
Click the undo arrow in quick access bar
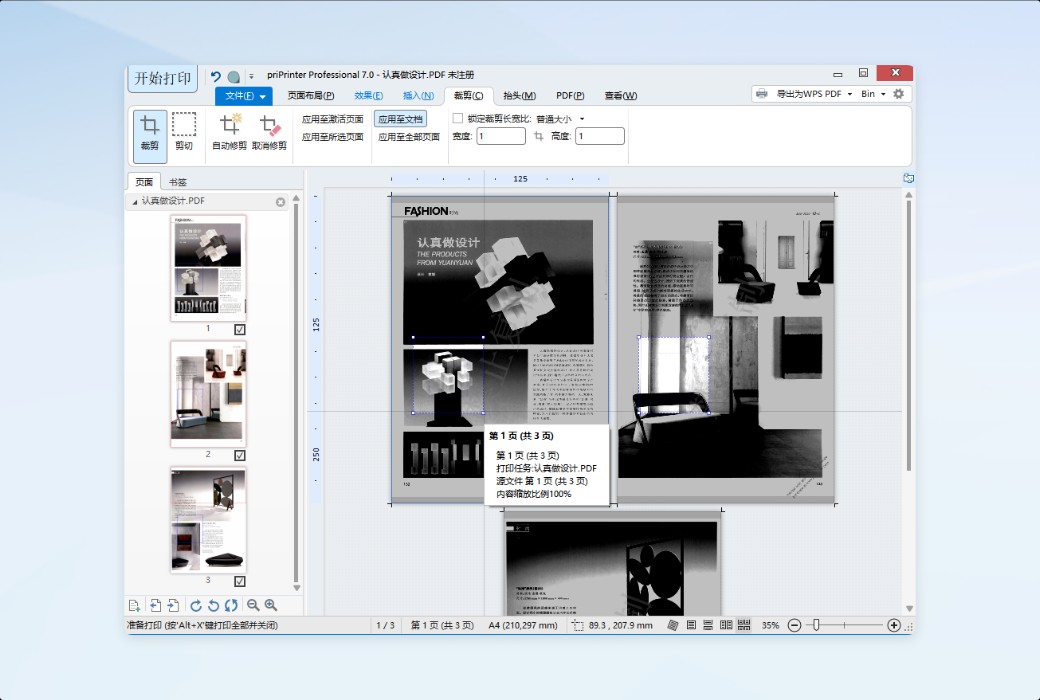(216, 76)
